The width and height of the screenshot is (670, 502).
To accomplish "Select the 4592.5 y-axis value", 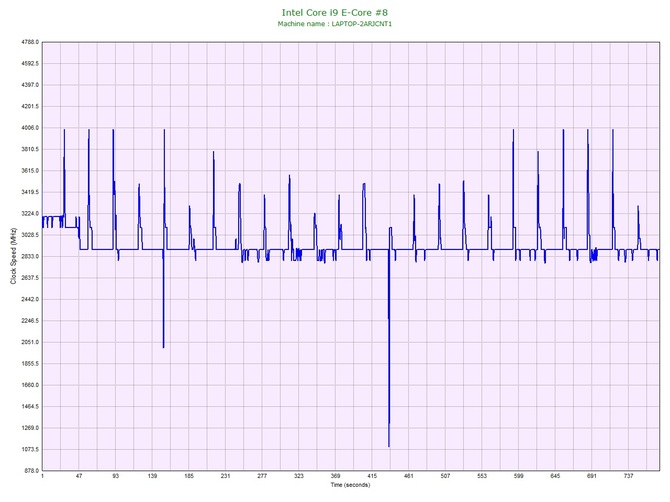I will [x=30, y=64].
